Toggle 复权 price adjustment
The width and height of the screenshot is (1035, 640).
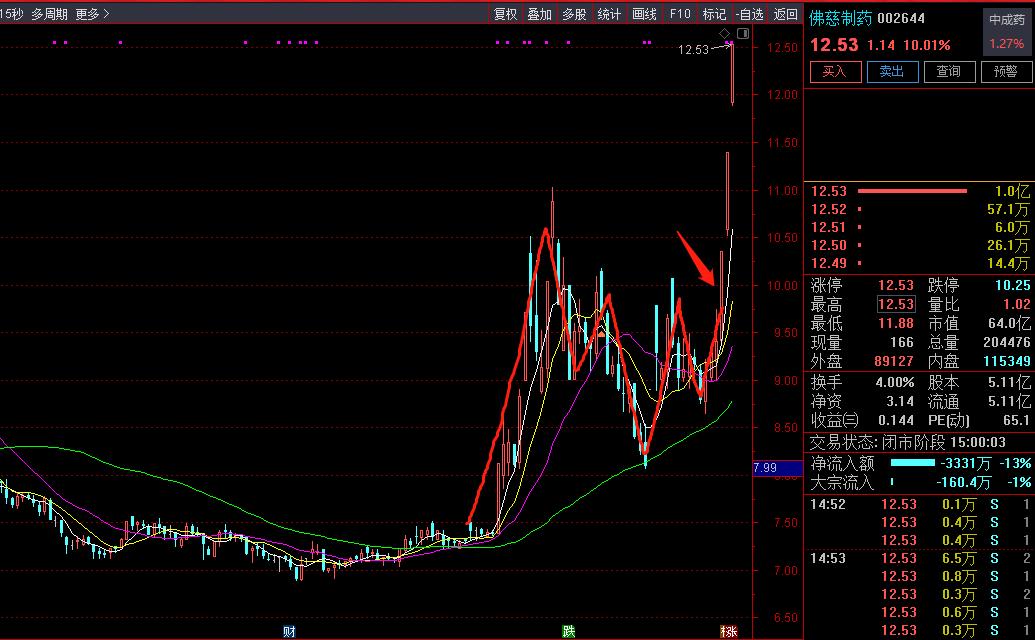point(506,14)
